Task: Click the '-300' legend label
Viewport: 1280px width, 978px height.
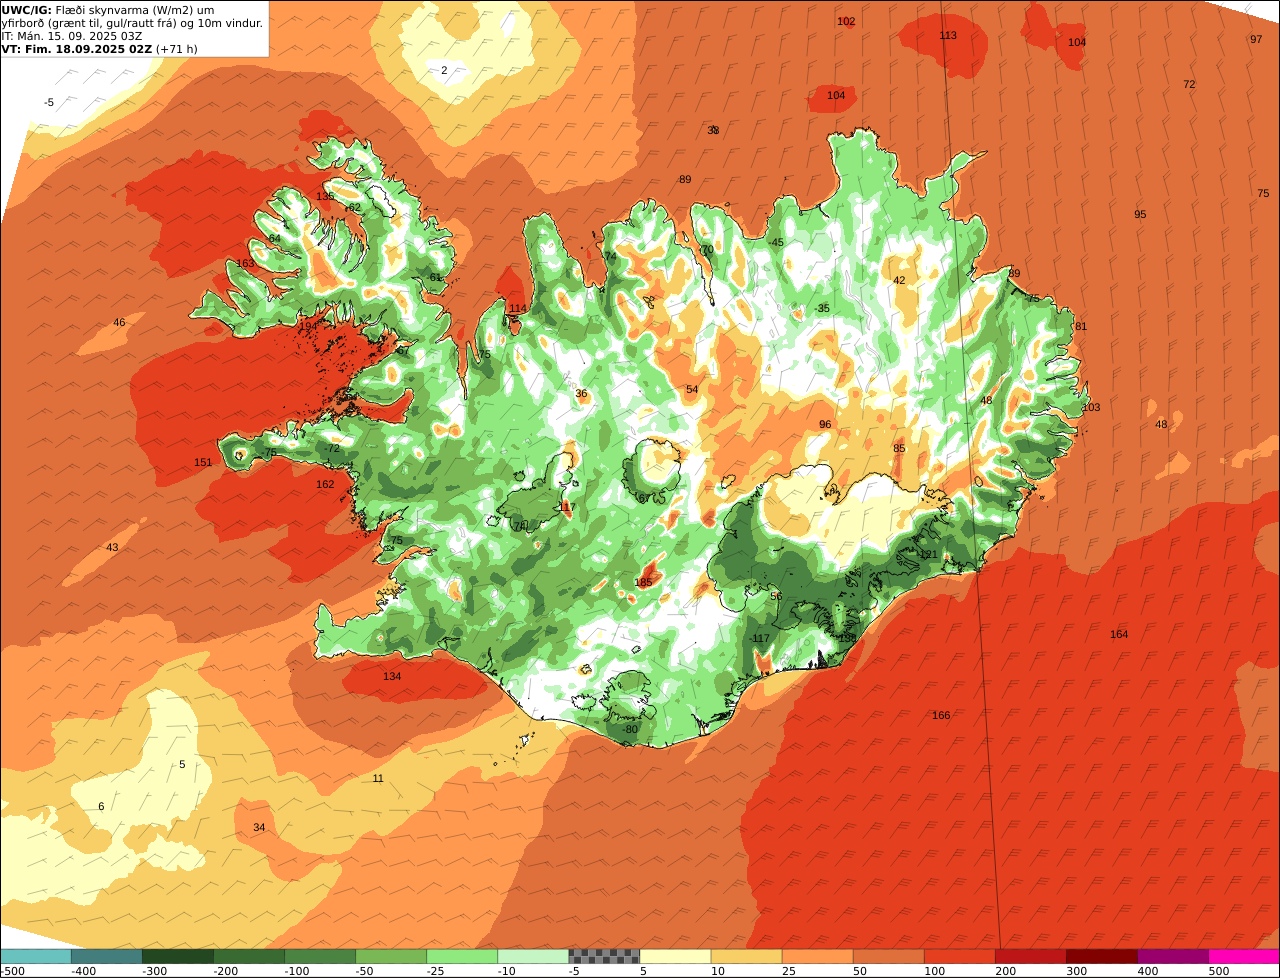Action: point(154,971)
